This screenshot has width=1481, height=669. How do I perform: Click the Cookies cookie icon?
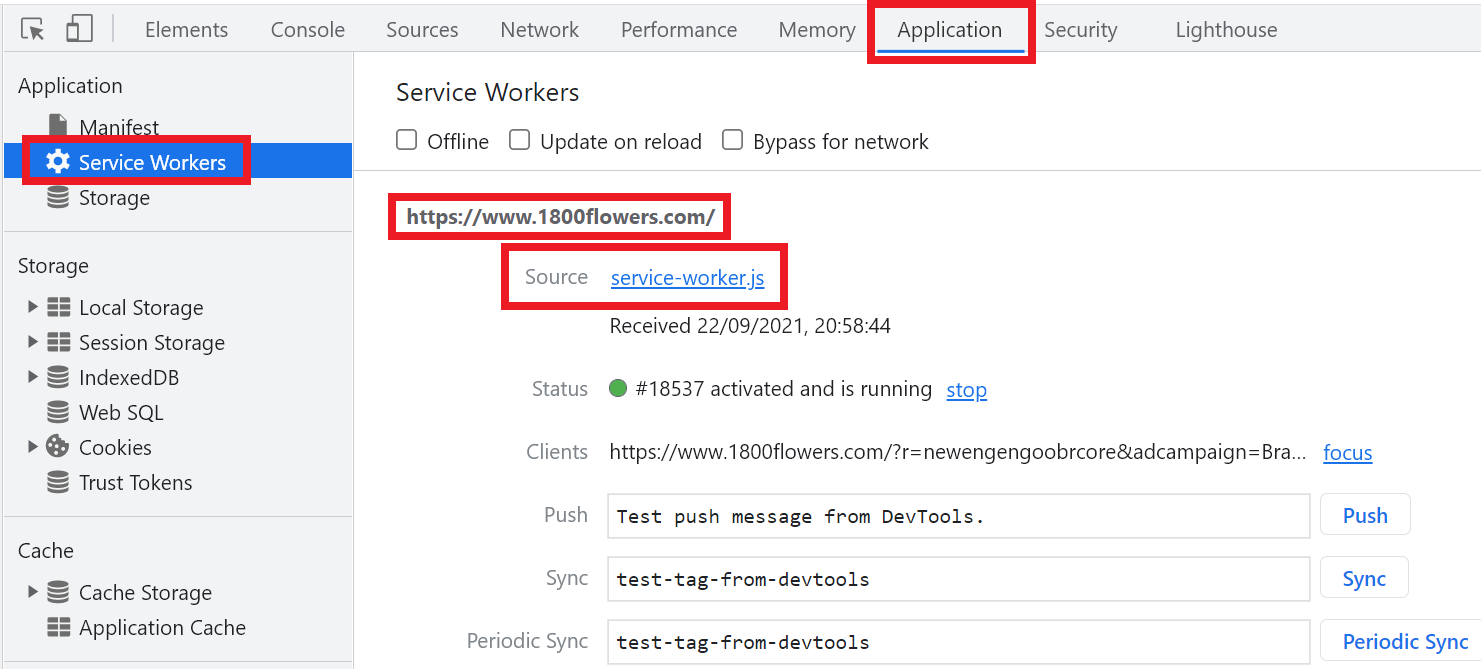point(58,447)
